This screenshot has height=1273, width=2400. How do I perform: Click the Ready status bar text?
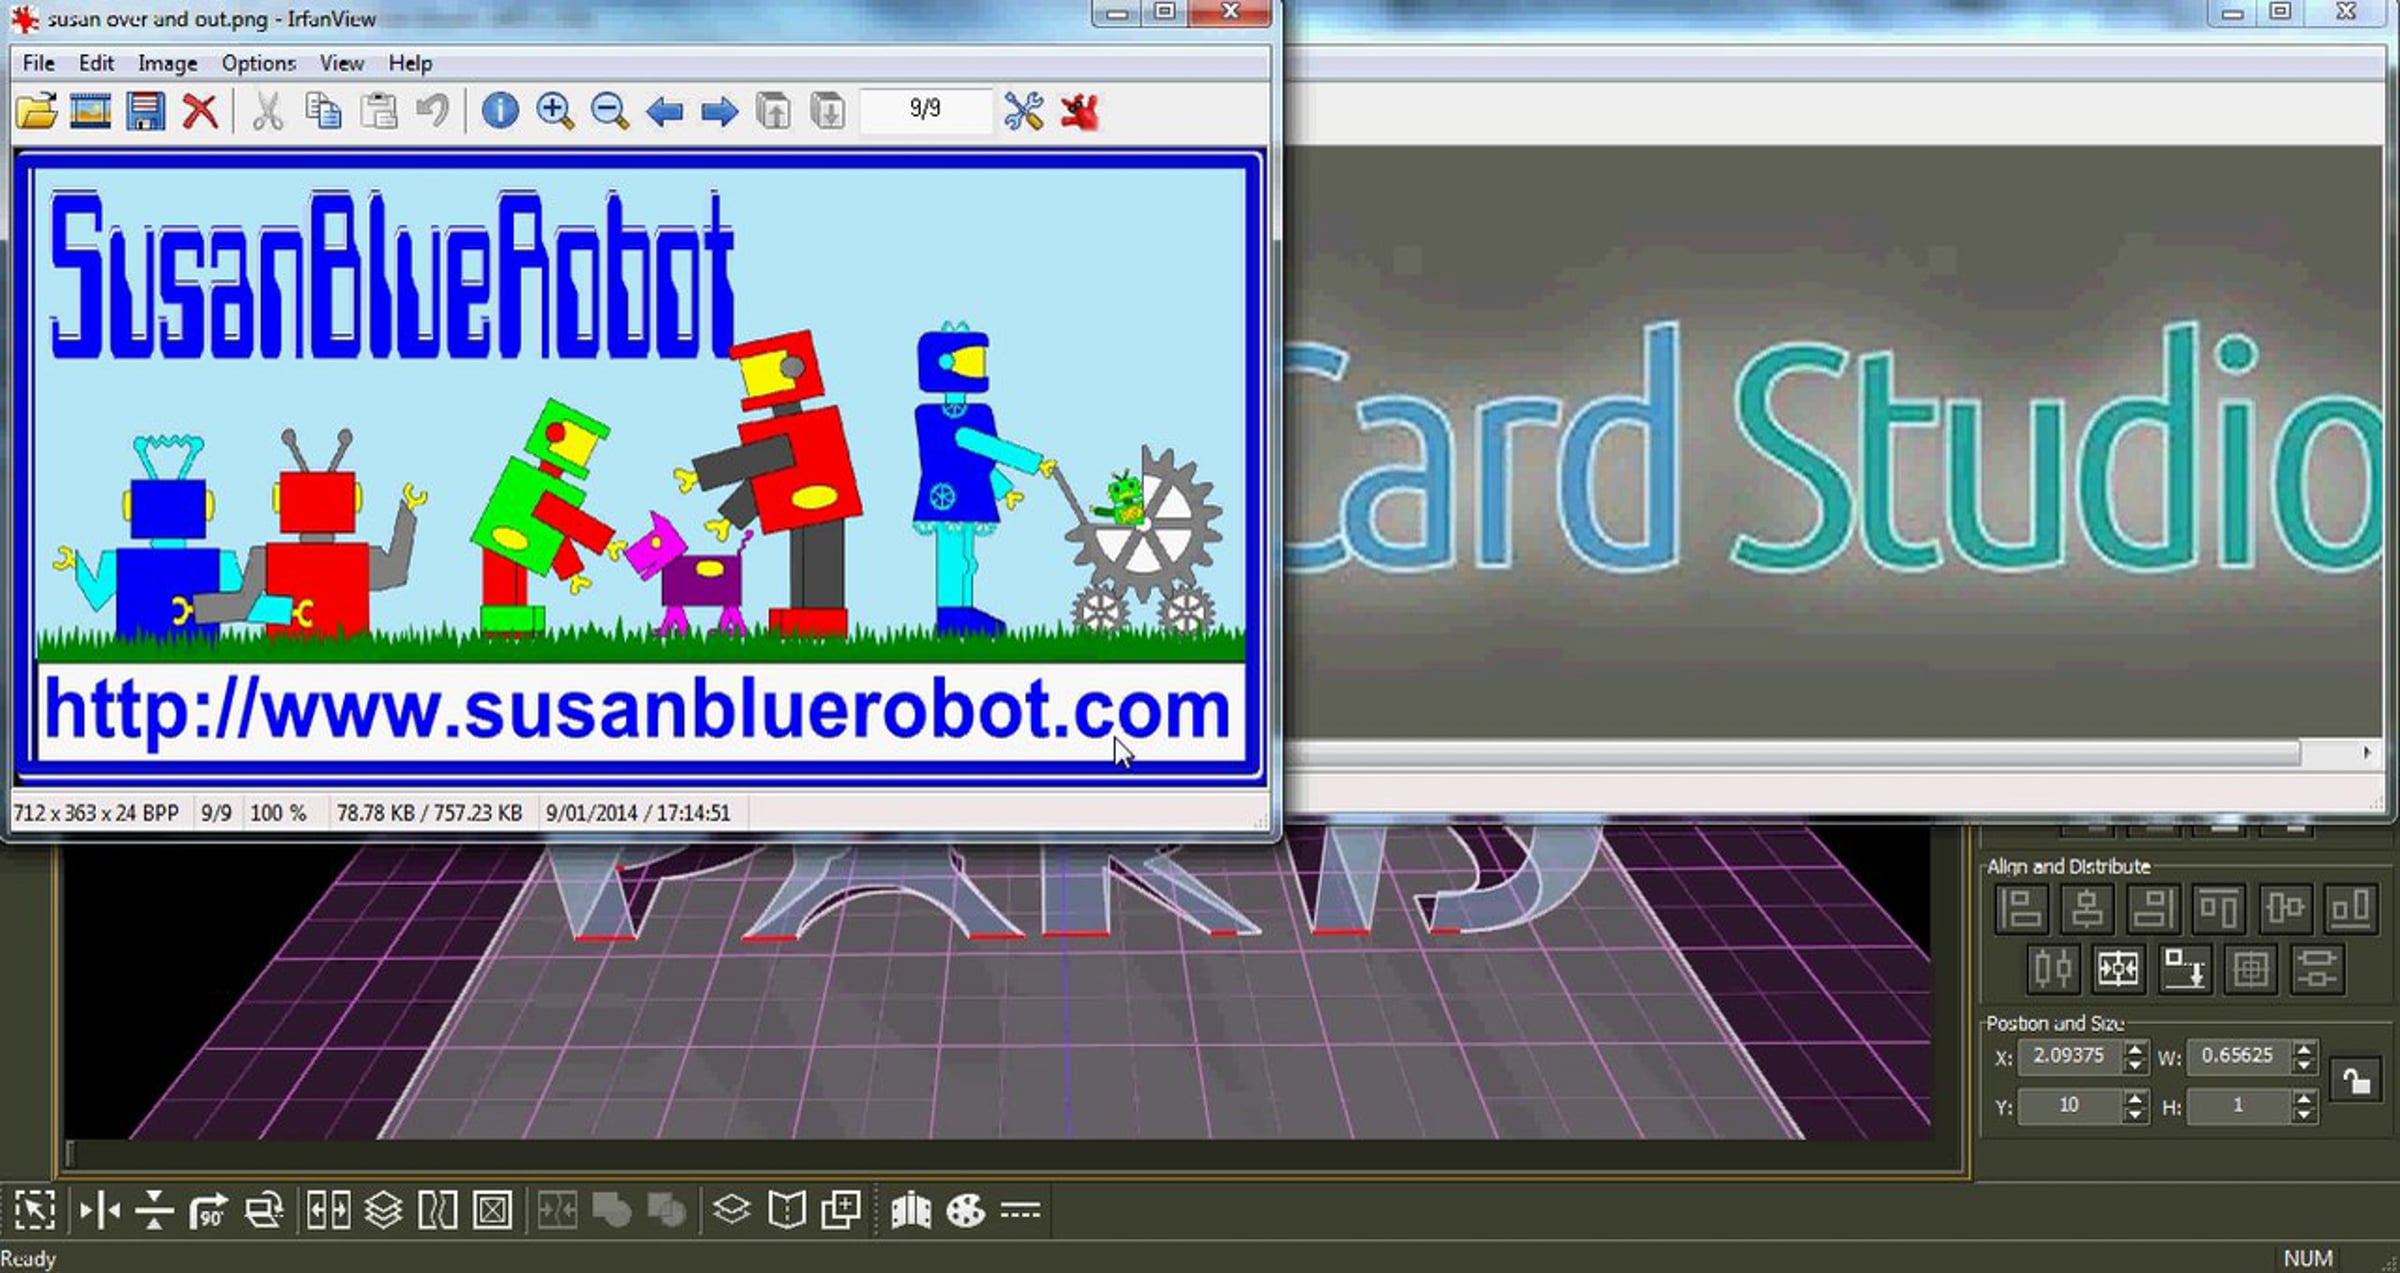tap(28, 1259)
